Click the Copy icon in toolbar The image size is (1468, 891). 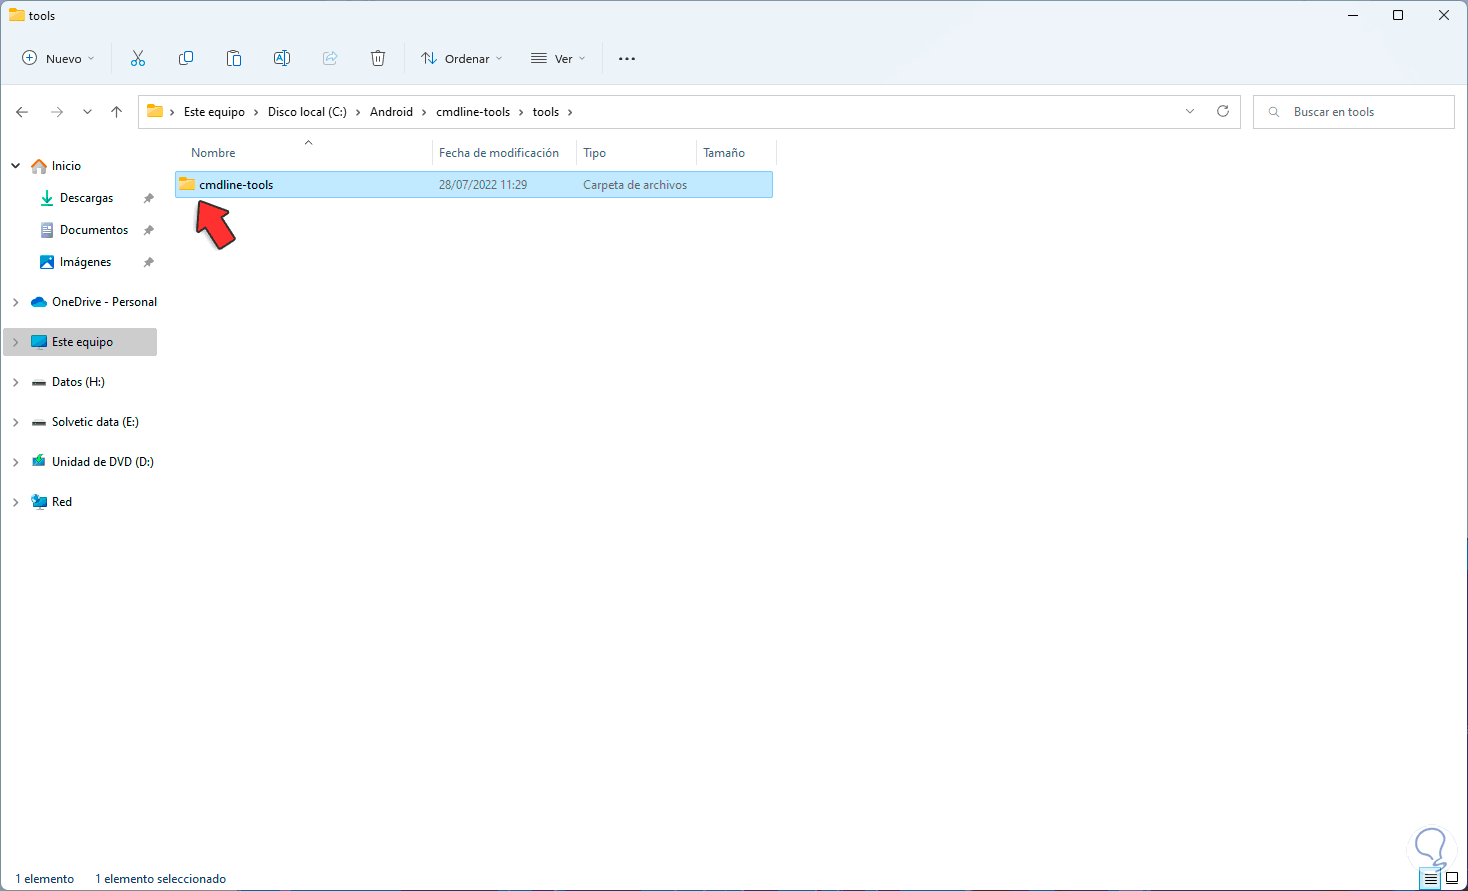186,58
